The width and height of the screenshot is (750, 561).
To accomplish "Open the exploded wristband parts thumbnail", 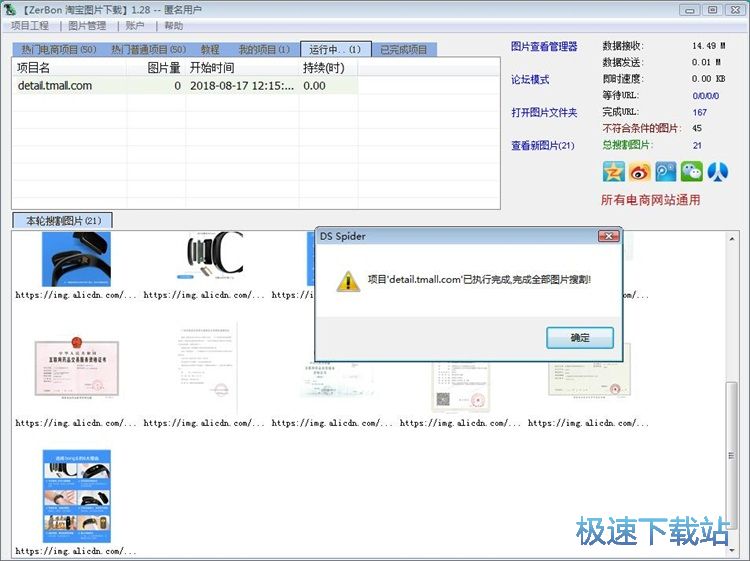I will 211,255.
